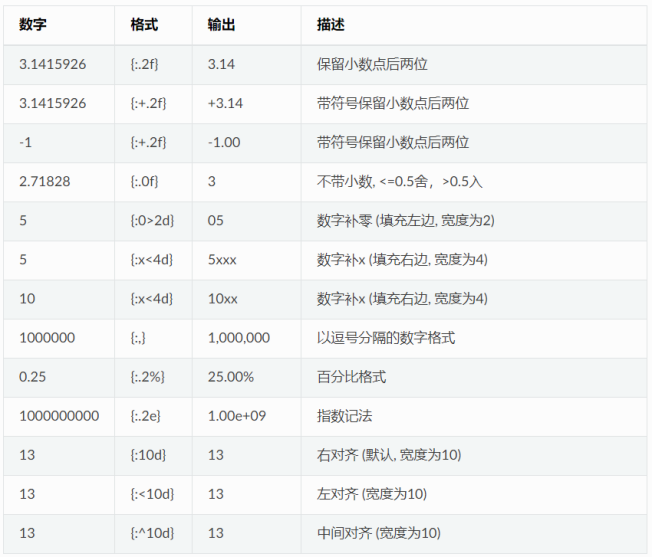
Task: Click the number cell 1000000000
Action: (59, 416)
